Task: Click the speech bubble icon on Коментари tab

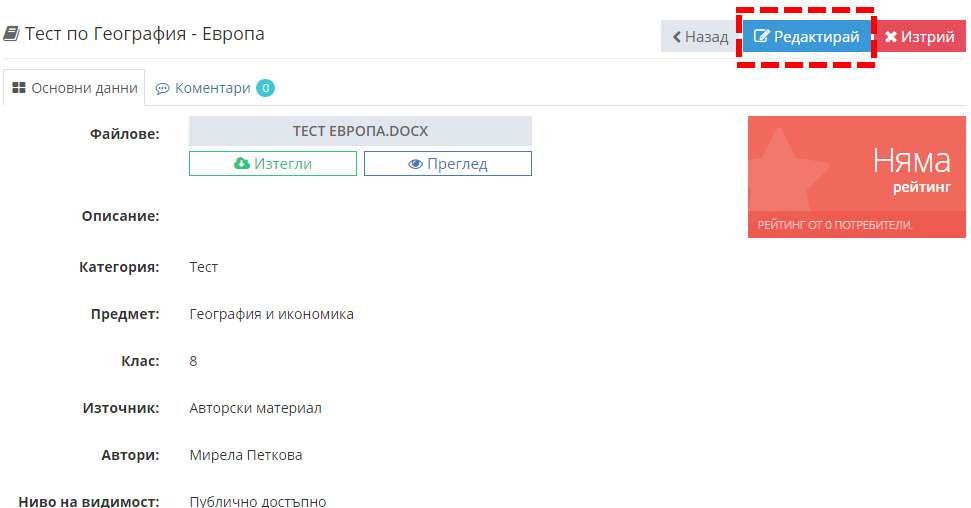Action: (x=162, y=89)
